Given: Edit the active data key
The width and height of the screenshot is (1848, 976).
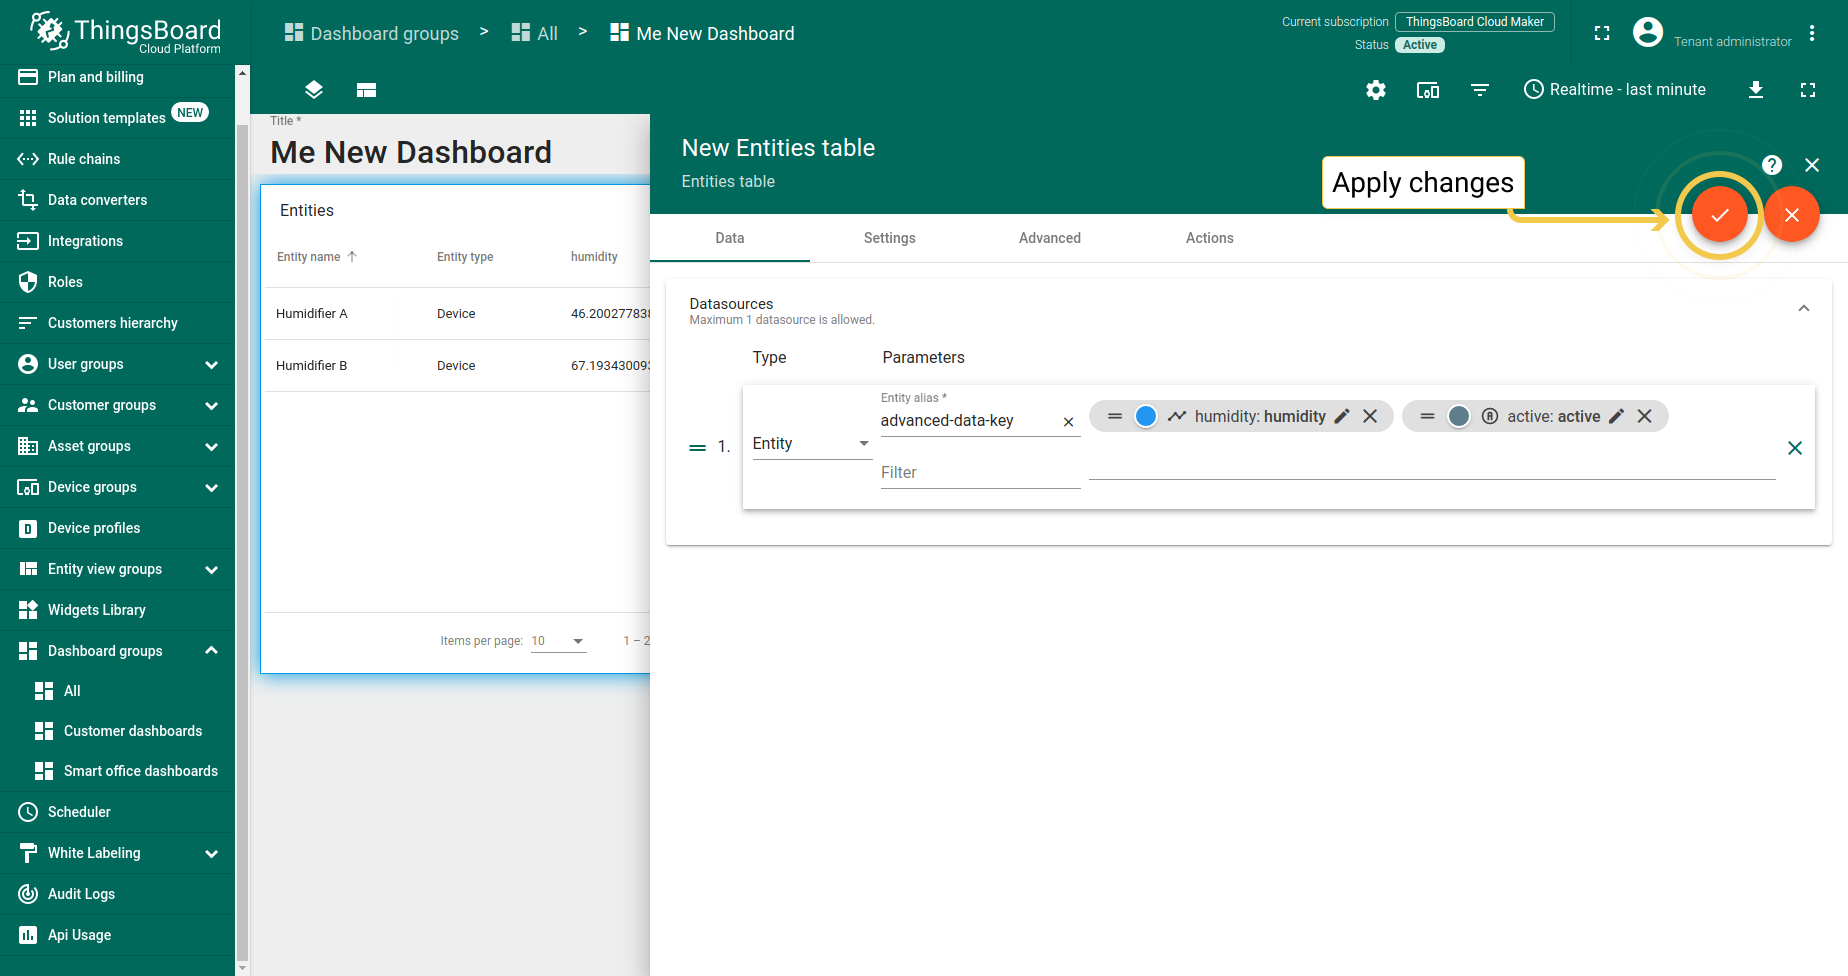Looking at the screenshot, I should point(1616,416).
